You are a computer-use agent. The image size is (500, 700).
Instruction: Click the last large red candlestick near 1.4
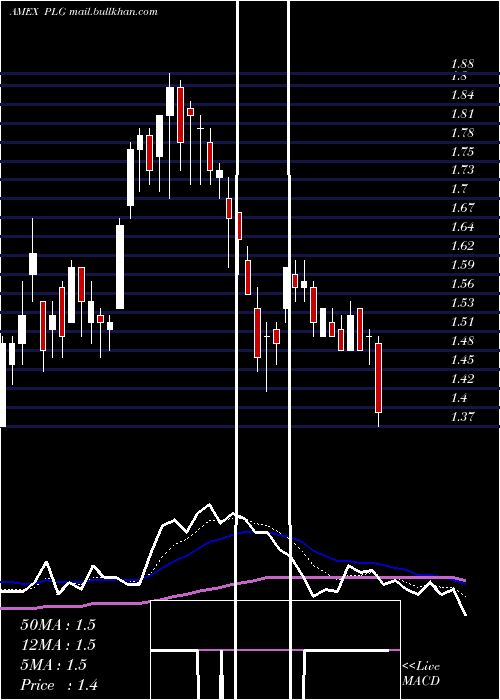pos(379,378)
